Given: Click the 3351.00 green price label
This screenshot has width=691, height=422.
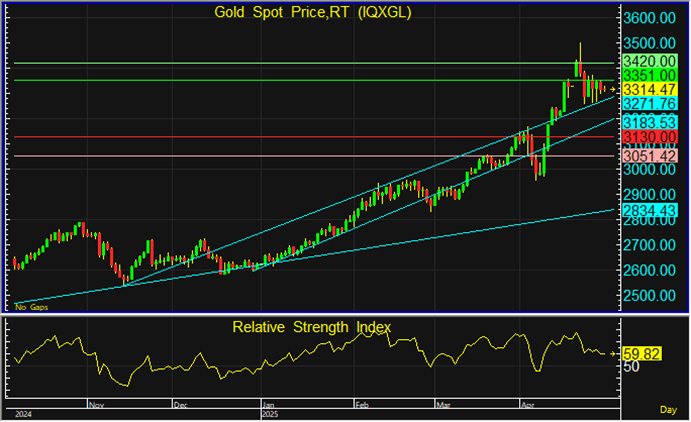Looking at the screenshot, I should [649, 76].
